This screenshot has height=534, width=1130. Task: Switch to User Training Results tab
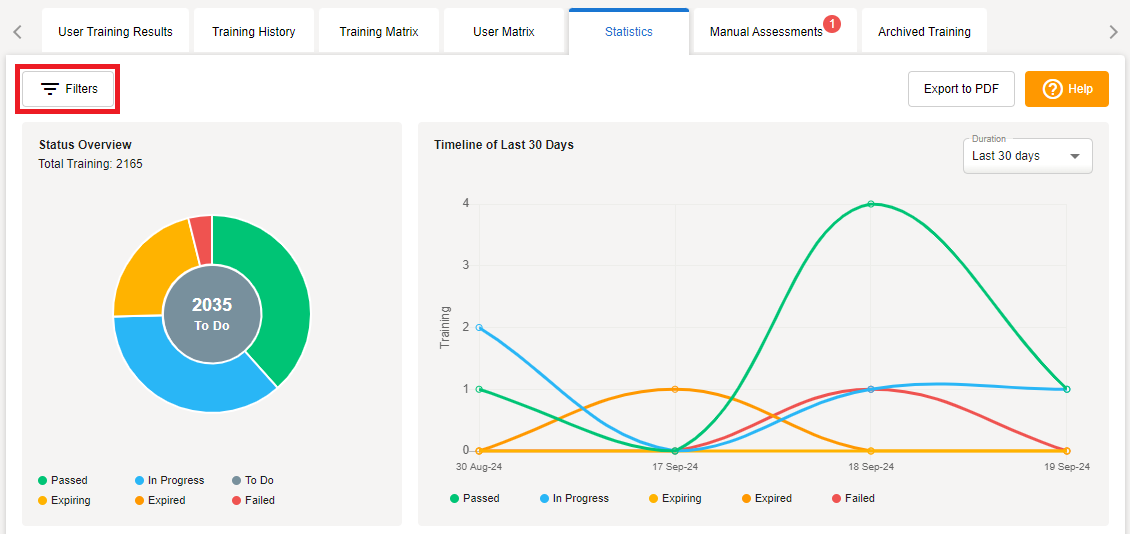pos(115,32)
